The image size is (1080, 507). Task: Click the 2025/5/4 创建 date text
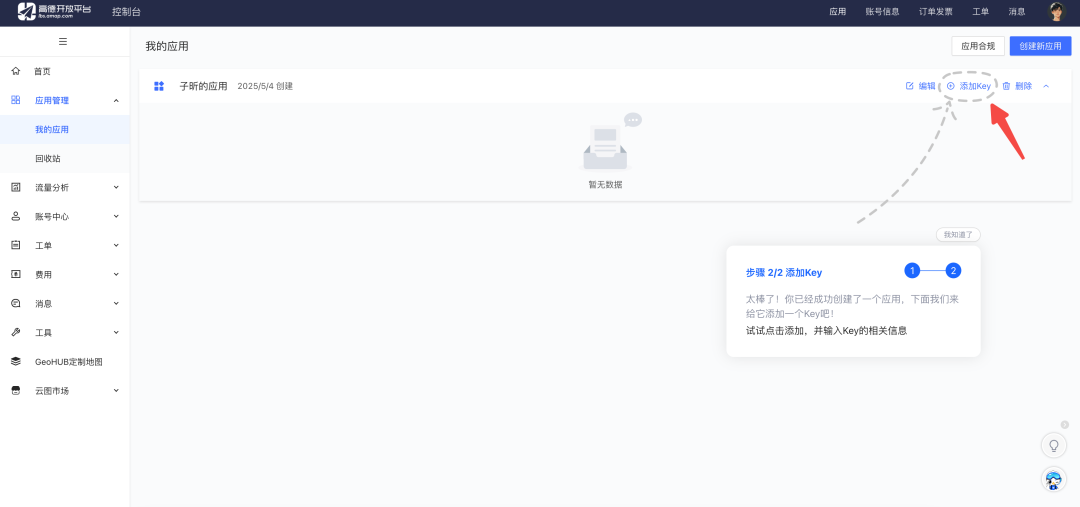[265, 86]
